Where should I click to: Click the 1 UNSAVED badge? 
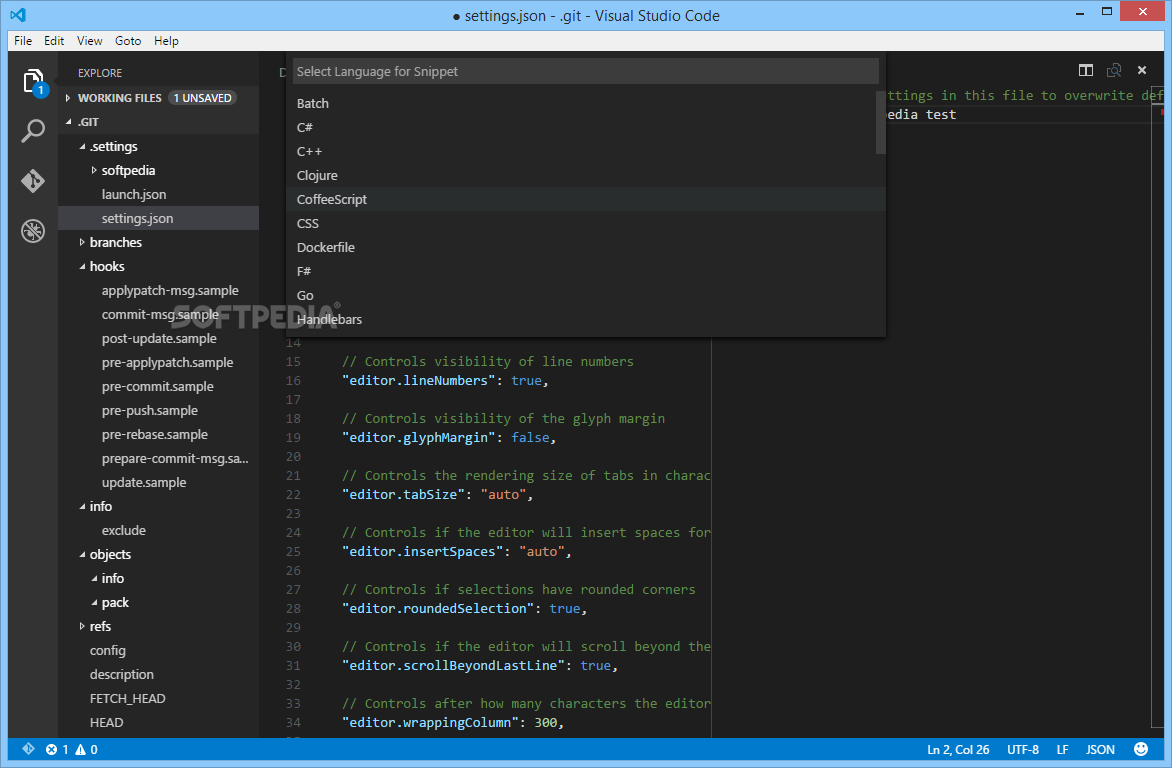click(x=203, y=98)
